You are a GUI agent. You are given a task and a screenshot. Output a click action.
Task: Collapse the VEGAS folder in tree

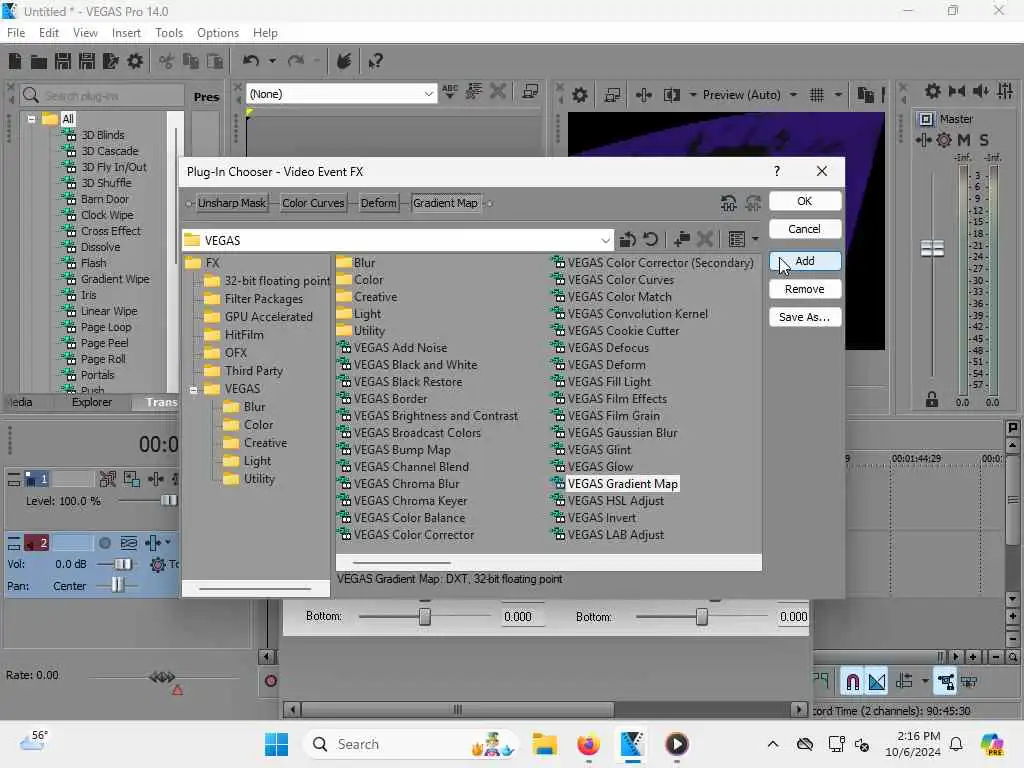click(193, 390)
